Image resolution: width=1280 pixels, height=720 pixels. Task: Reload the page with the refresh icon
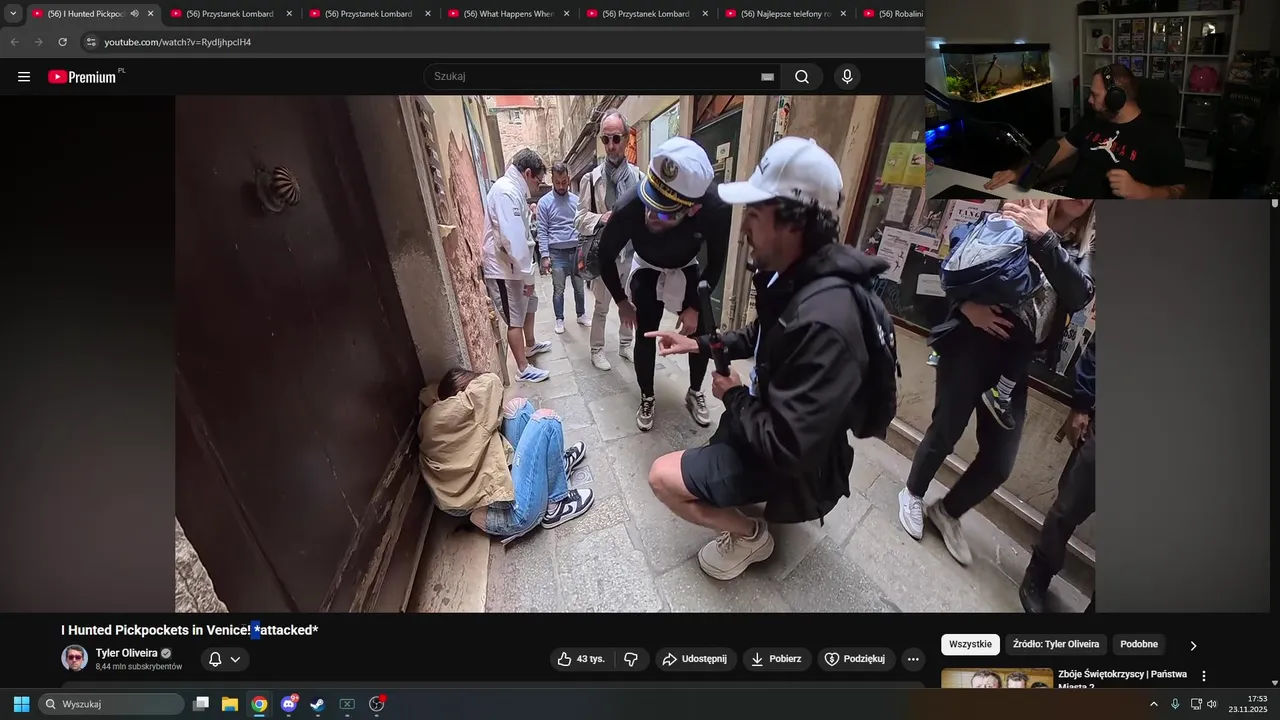coord(62,42)
